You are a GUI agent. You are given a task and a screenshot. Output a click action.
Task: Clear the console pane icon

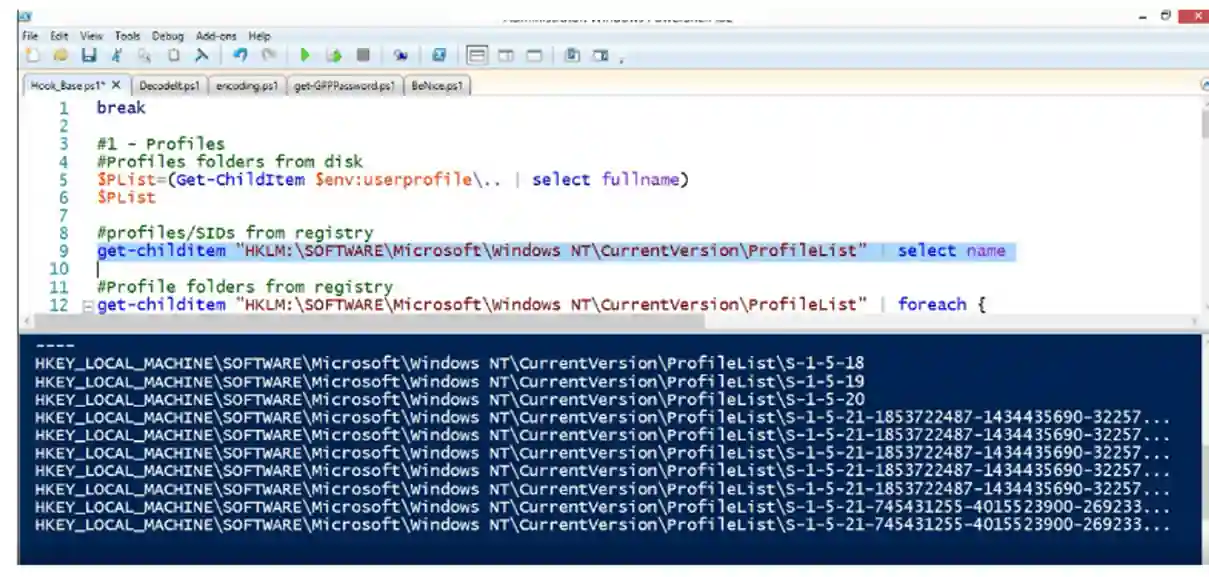tap(201, 56)
